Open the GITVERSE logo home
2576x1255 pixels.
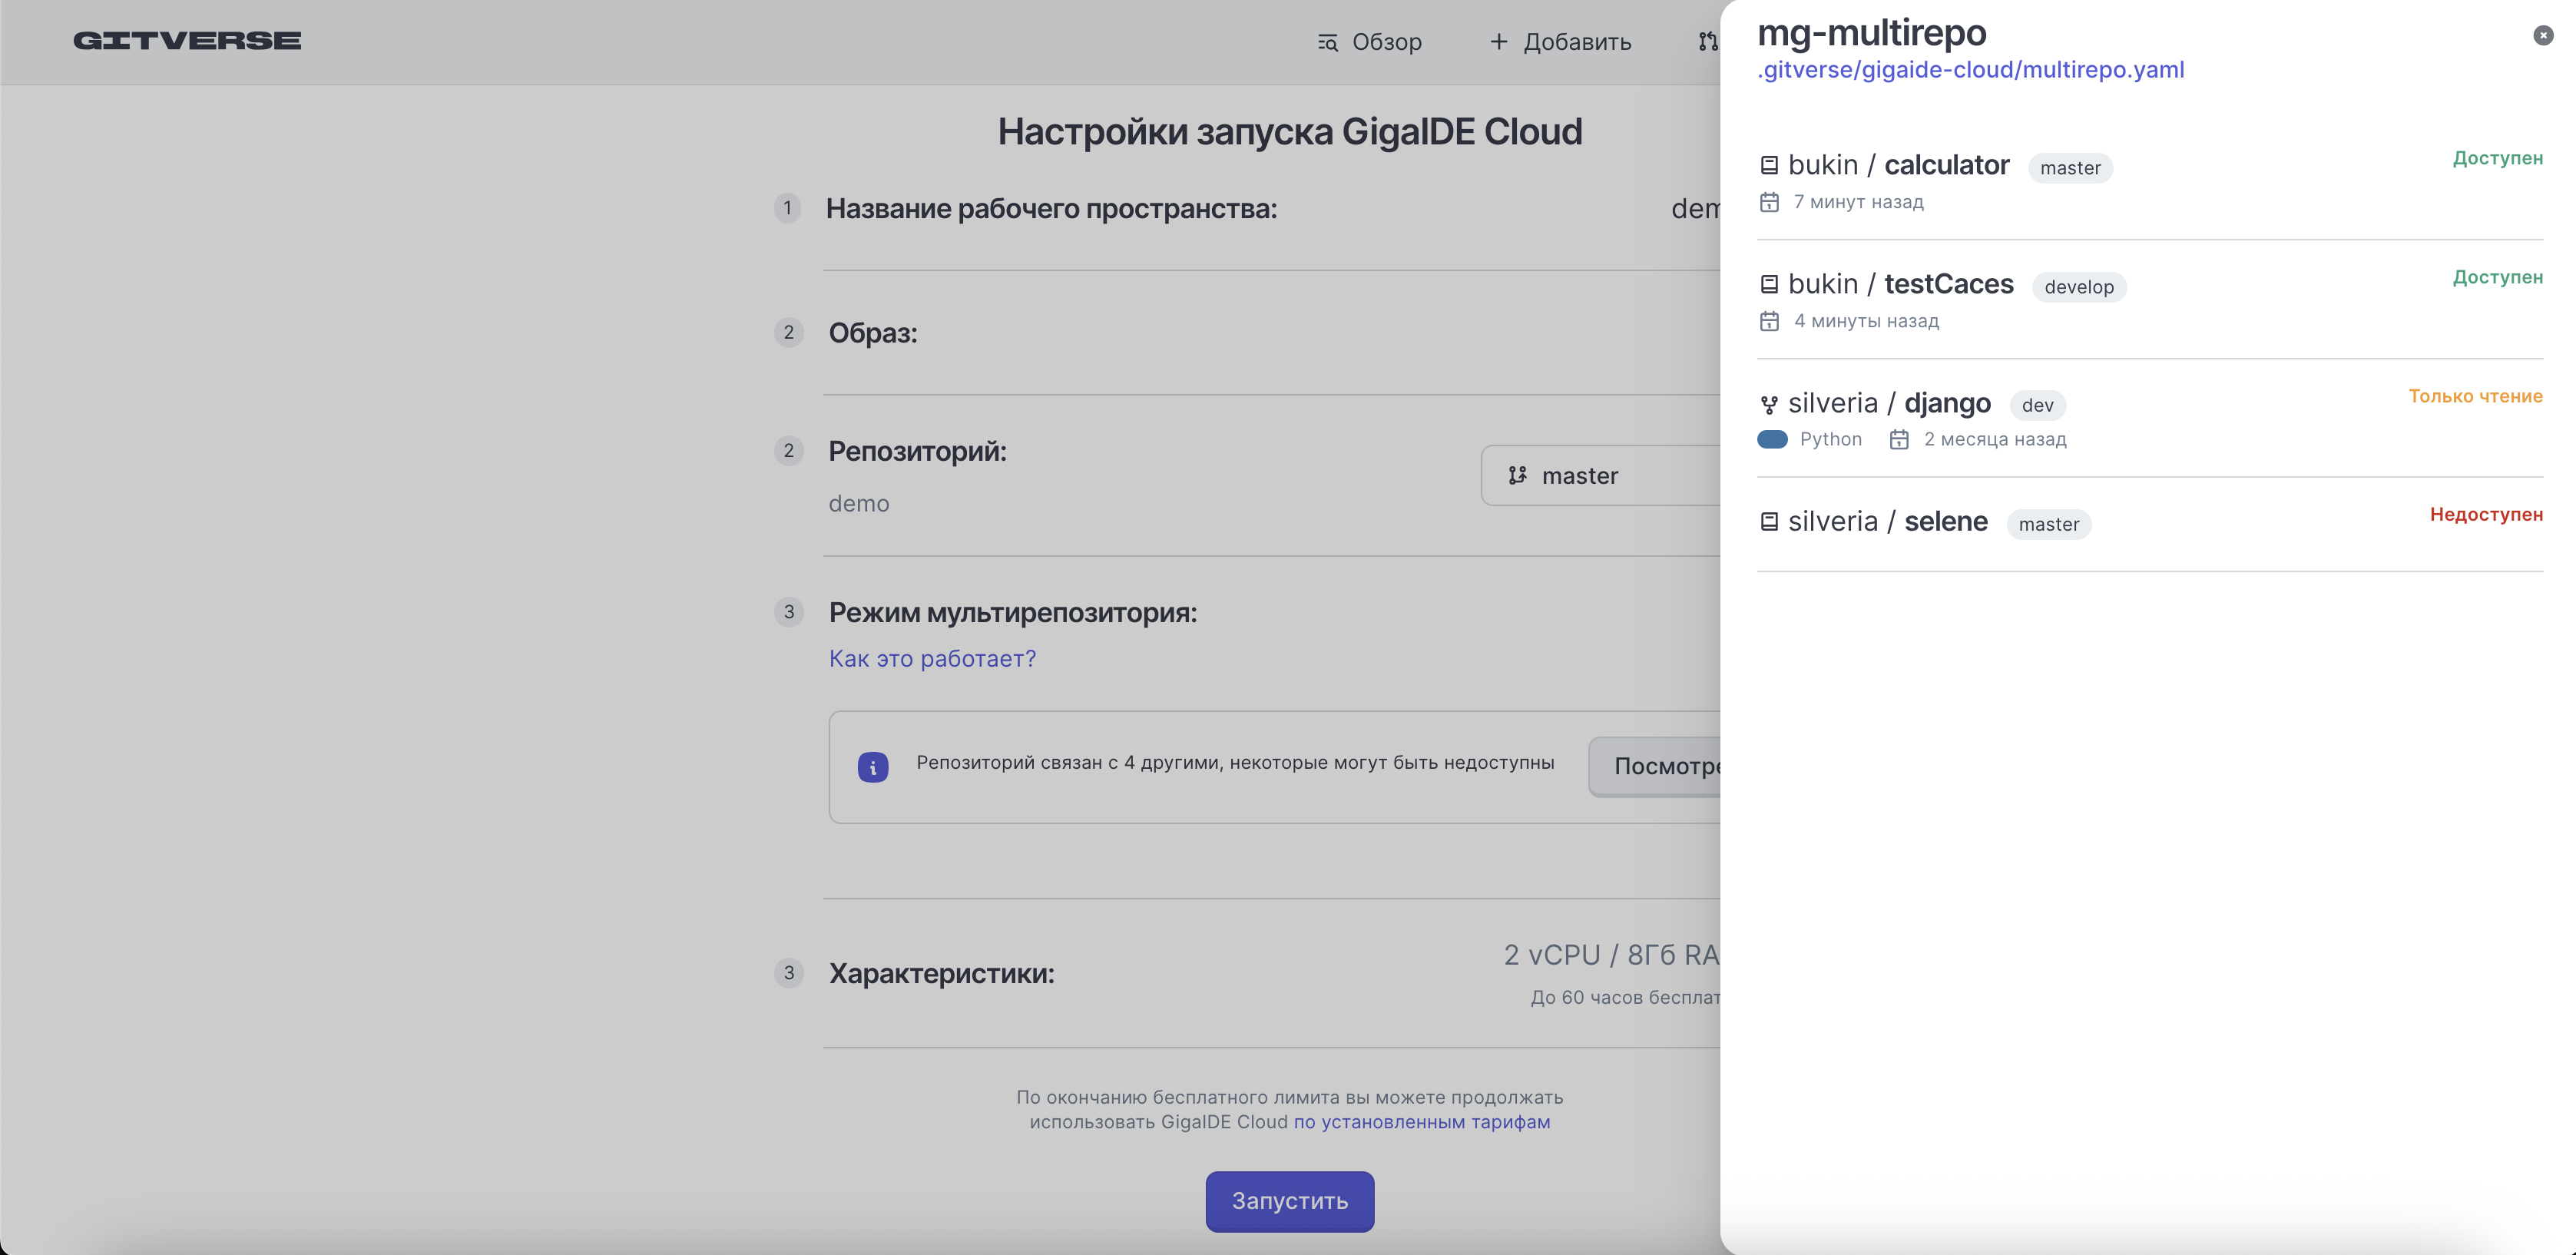[187, 41]
